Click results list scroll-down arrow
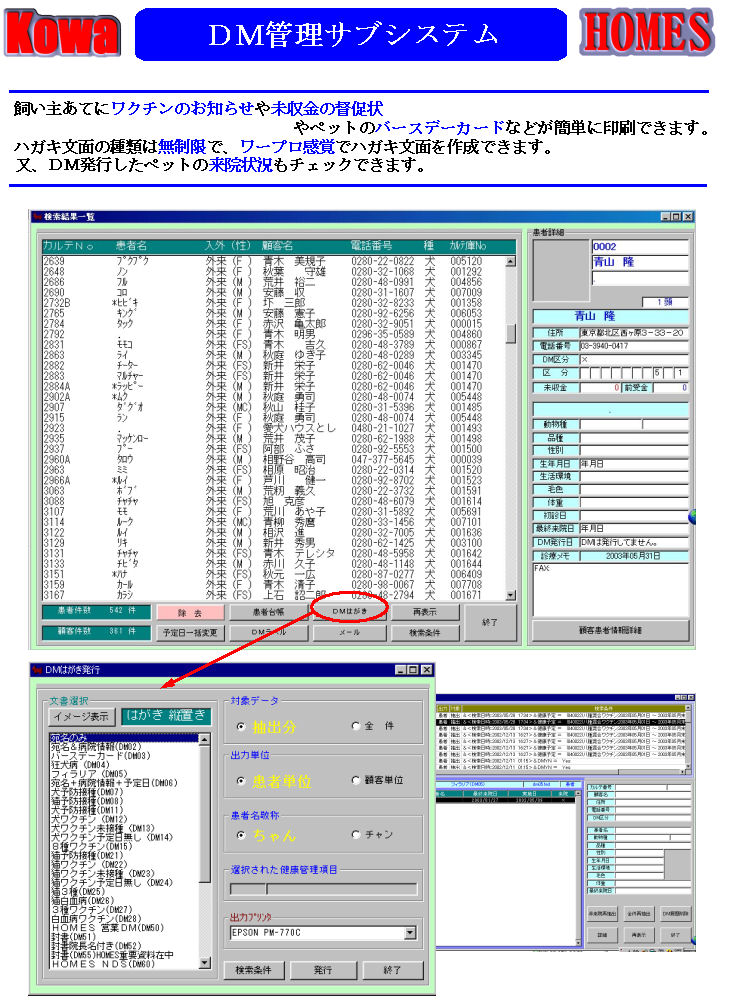 (x=511, y=595)
